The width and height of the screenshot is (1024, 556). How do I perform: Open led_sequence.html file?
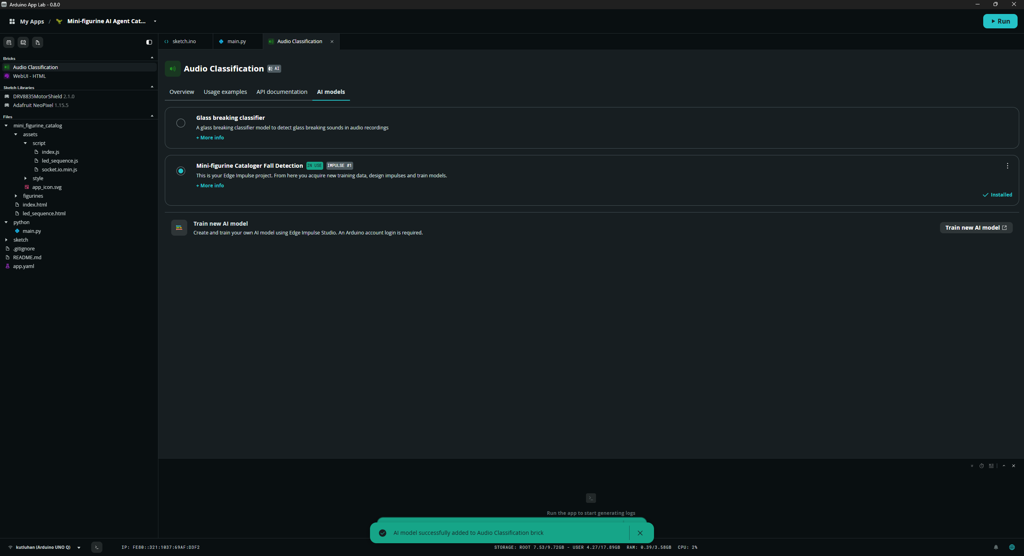pyautogui.click(x=43, y=213)
